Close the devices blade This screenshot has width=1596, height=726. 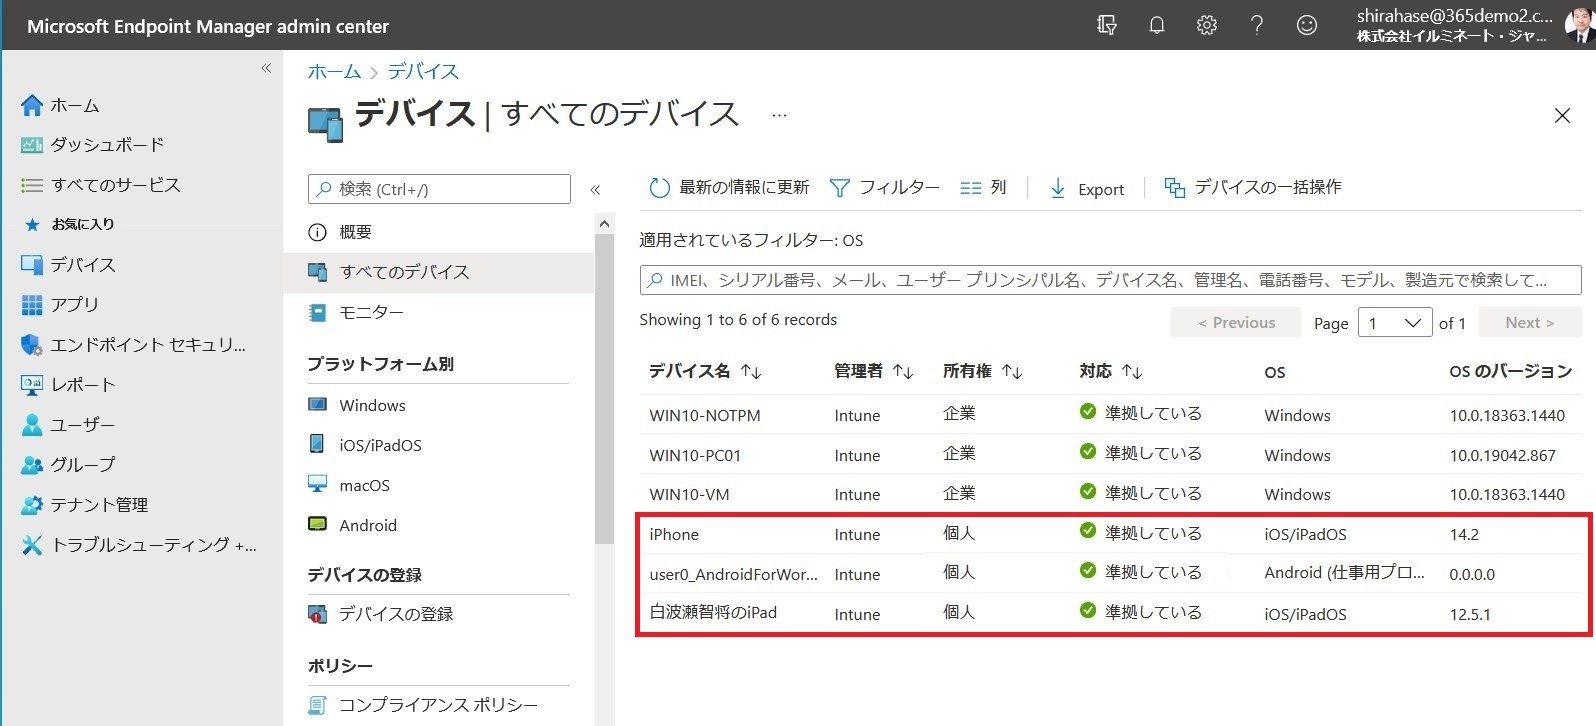pyautogui.click(x=1562, y=116)
